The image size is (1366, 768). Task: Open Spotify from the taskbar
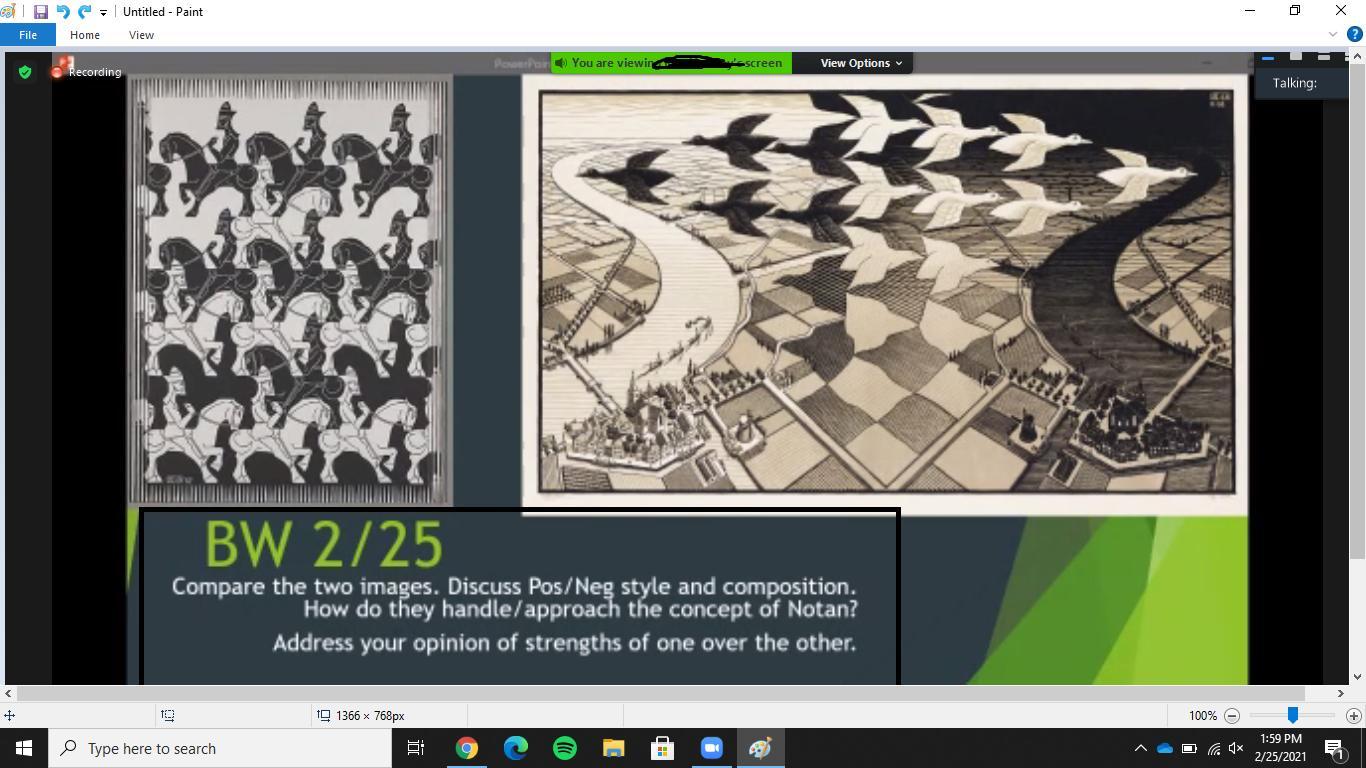[x=565, y=748]
